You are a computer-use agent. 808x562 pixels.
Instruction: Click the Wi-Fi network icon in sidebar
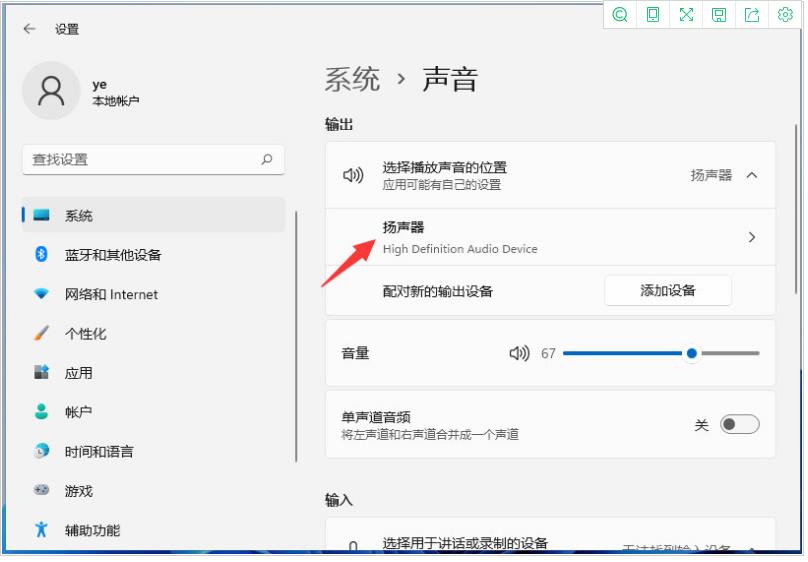point(41,294)
